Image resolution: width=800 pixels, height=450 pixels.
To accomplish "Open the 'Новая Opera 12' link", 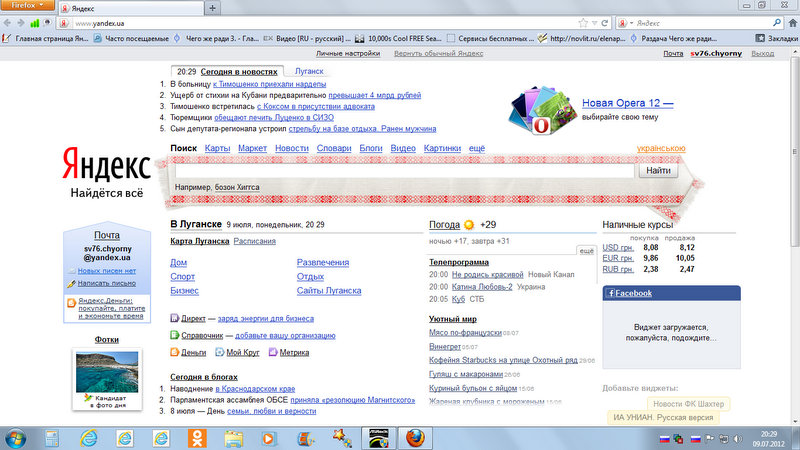I will tap(628, 103).
